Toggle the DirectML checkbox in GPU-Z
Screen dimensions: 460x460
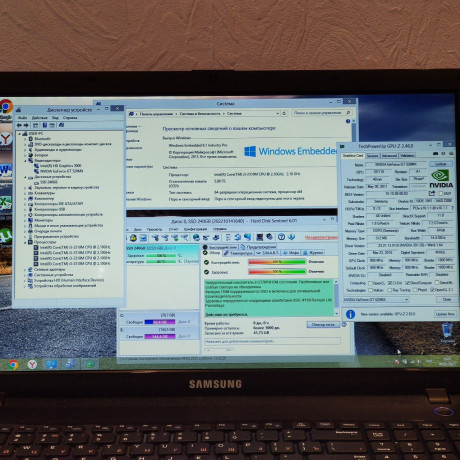click(437, 283)
